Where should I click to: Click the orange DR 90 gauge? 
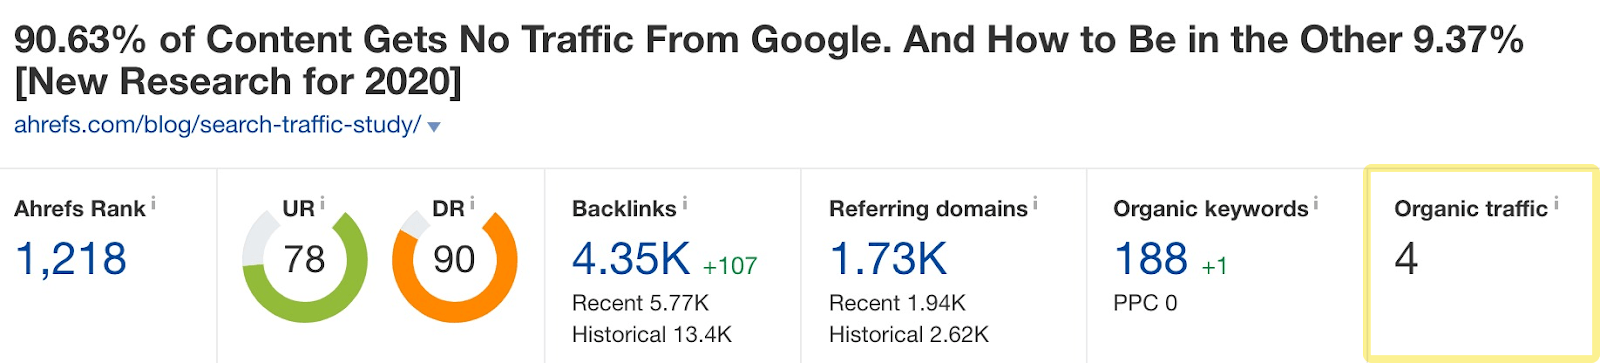click(454, 260)
